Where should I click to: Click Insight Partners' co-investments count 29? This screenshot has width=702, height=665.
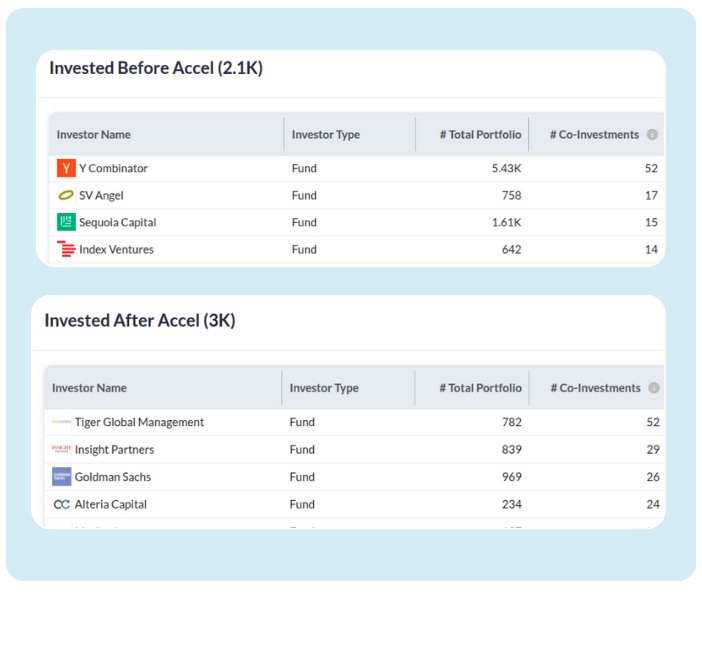tap(653, 450)
